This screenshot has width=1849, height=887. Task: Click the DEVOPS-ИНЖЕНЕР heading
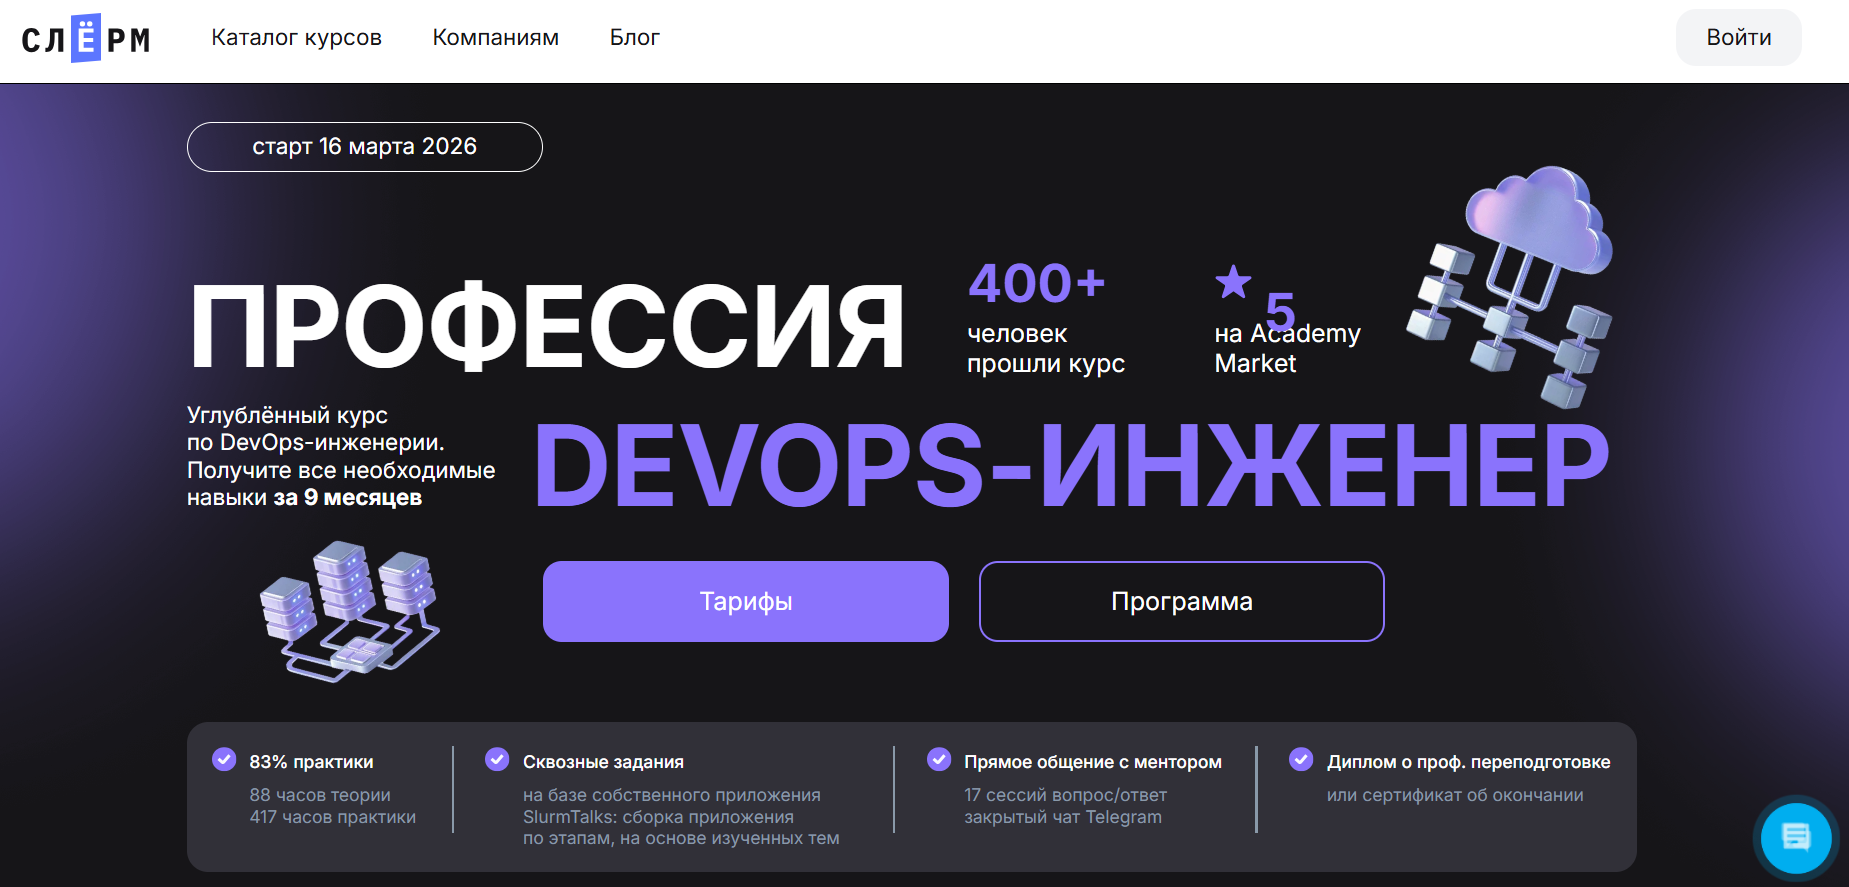tap(1071, 466)
